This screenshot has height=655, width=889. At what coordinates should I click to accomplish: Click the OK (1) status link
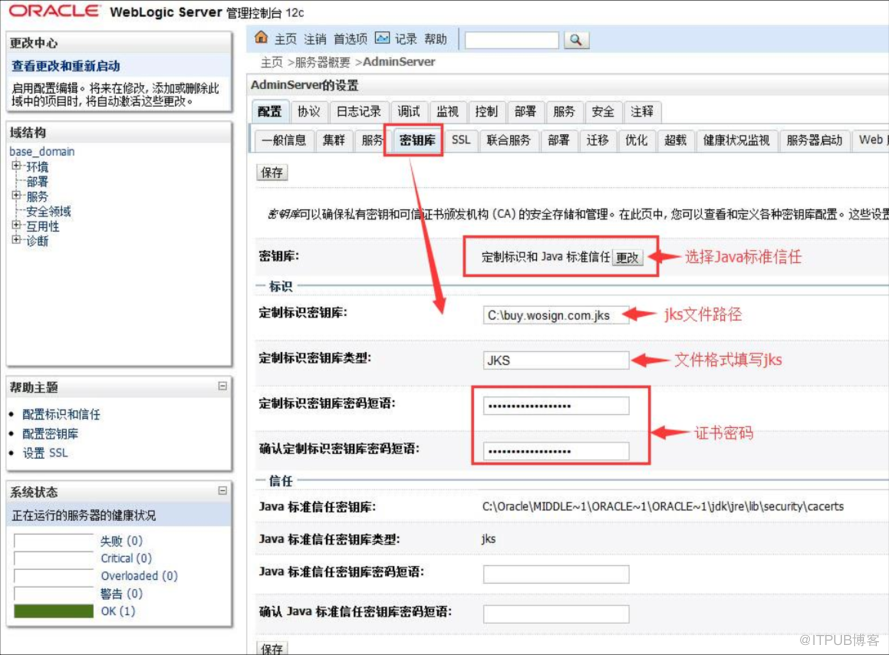point(118,611)
